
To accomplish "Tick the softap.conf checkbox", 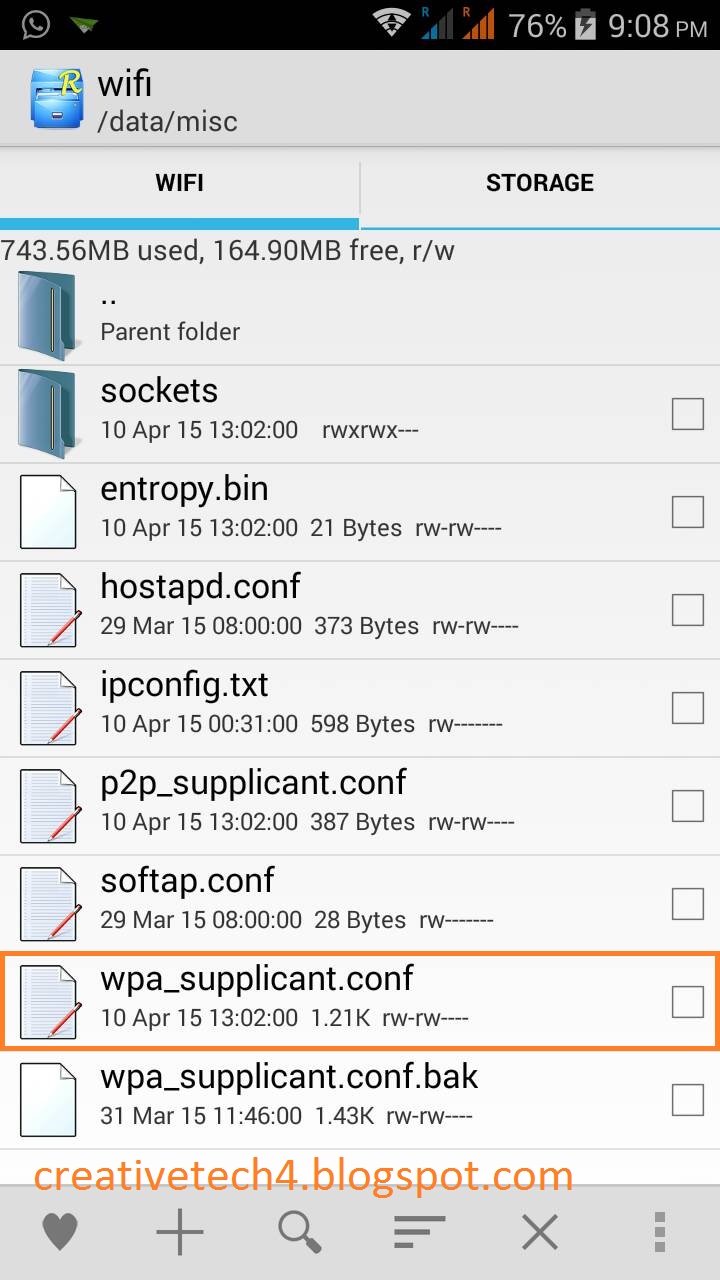I will pyautogui.click(x=688, y=903).
